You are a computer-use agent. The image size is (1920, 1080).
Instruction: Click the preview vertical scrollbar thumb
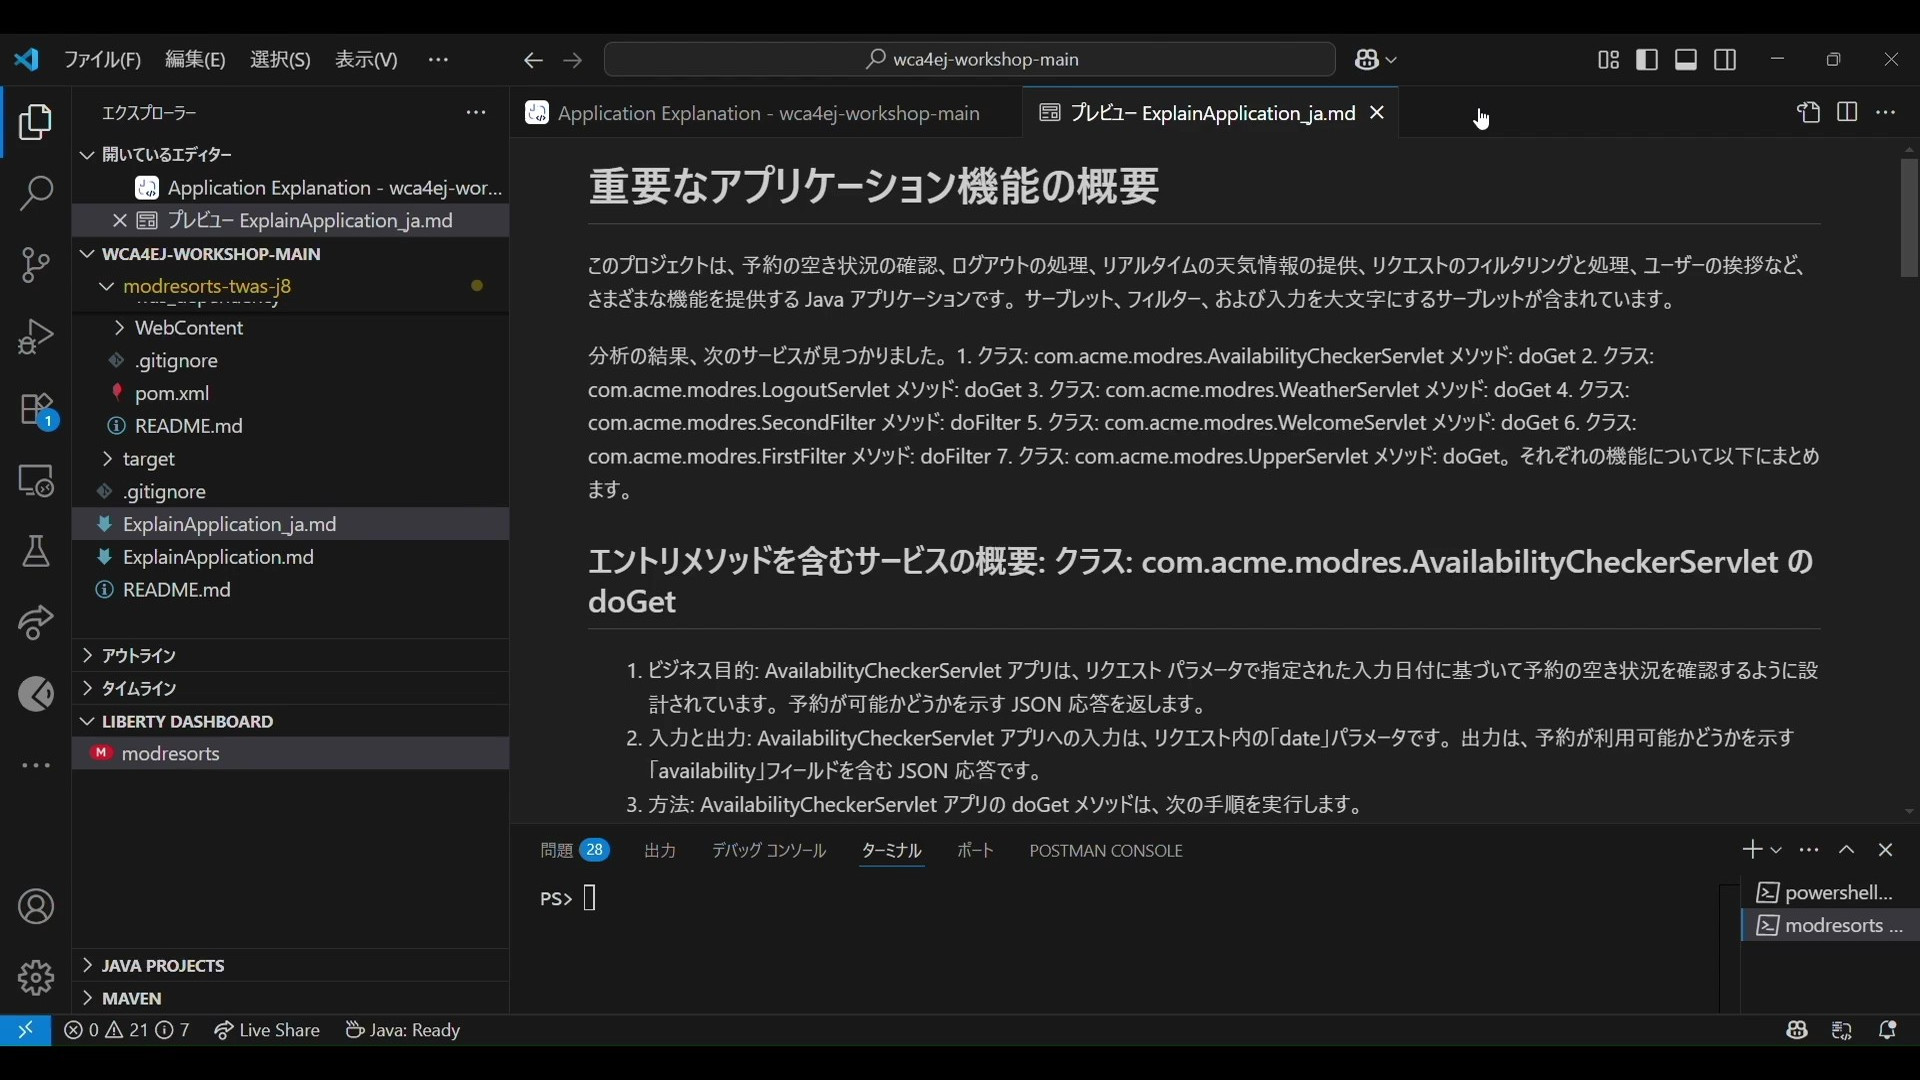1909,218
